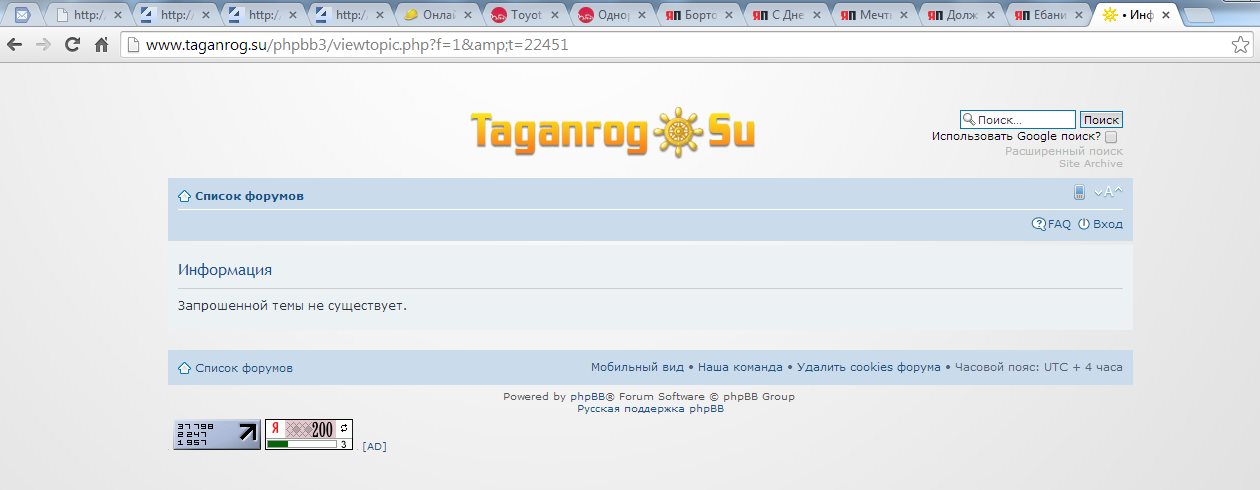
Task: Bookmark this page with the star
Action: click(x=1240, y=45)
